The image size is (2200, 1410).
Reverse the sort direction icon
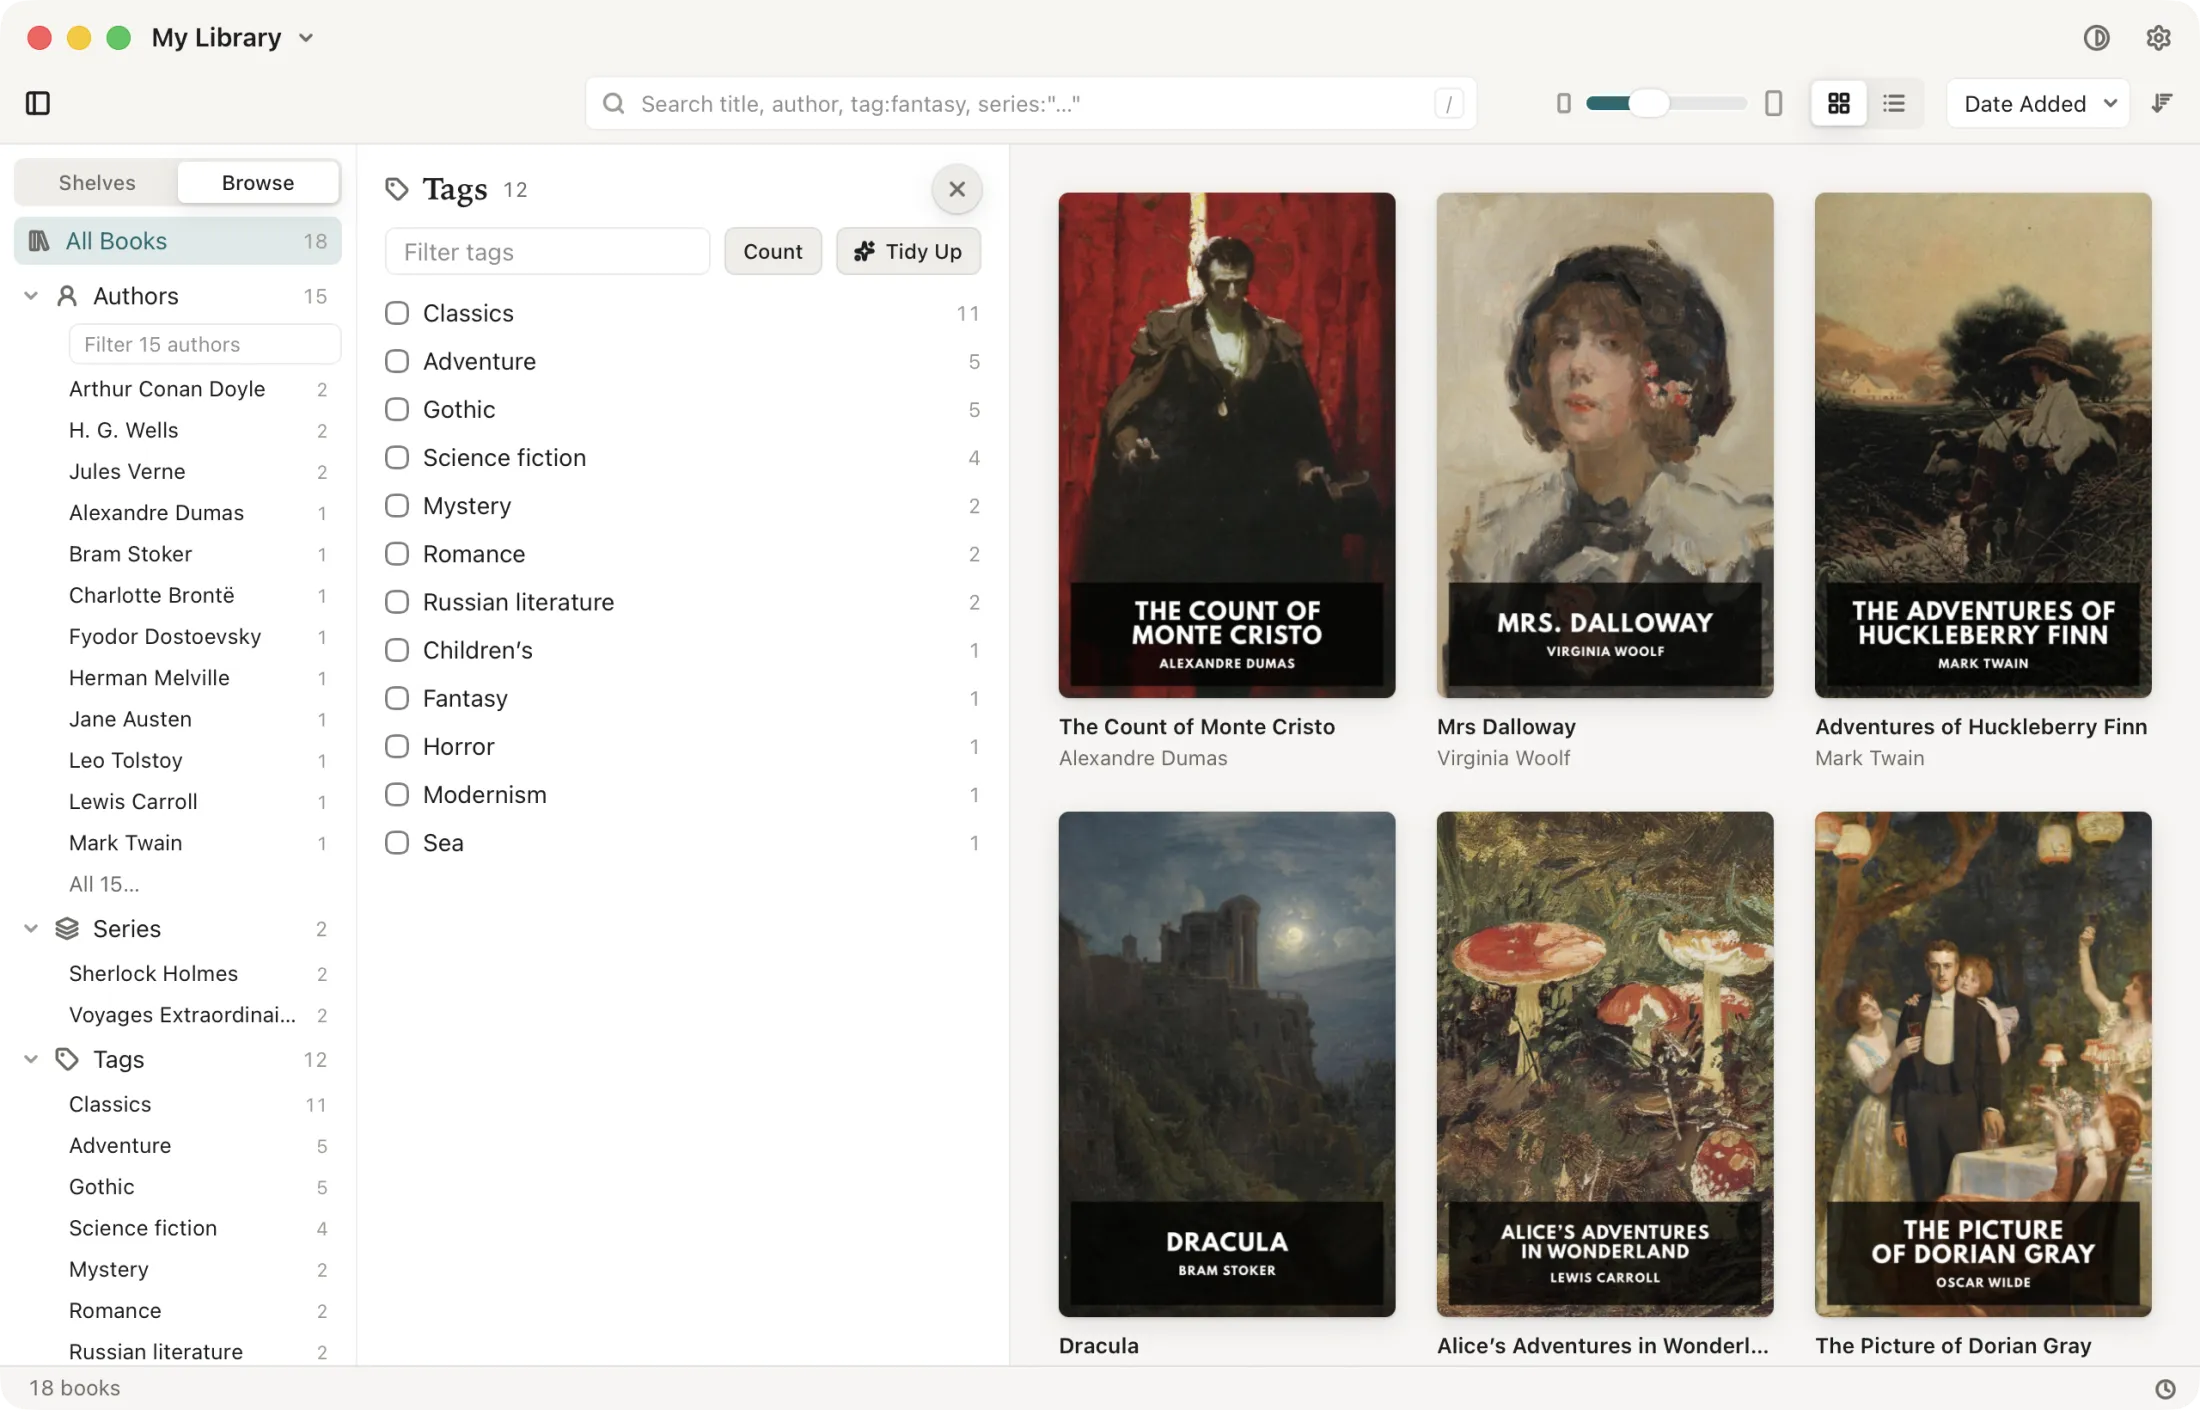tap(2162, 103)
